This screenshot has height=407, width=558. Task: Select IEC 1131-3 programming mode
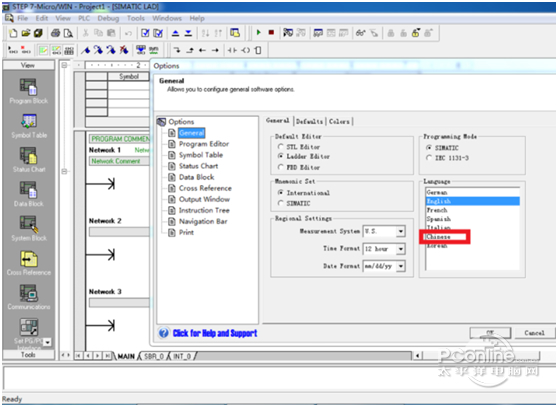point(429,158)
